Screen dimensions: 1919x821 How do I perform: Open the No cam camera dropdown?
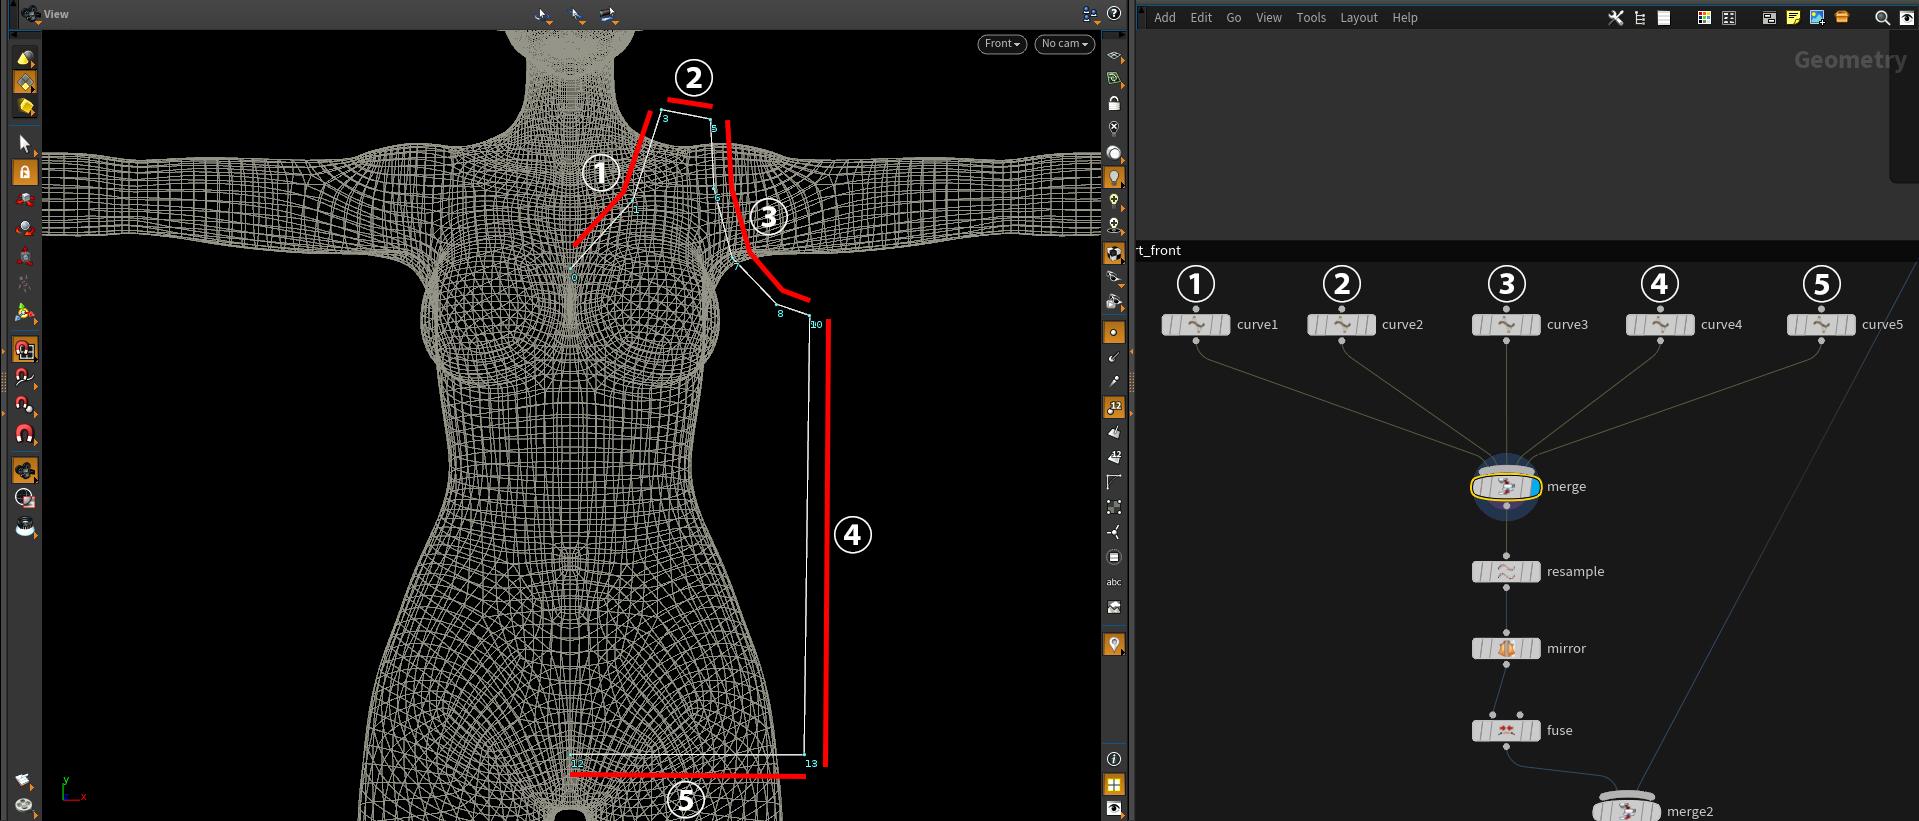pyautogui.click(x=1065, y=44)
